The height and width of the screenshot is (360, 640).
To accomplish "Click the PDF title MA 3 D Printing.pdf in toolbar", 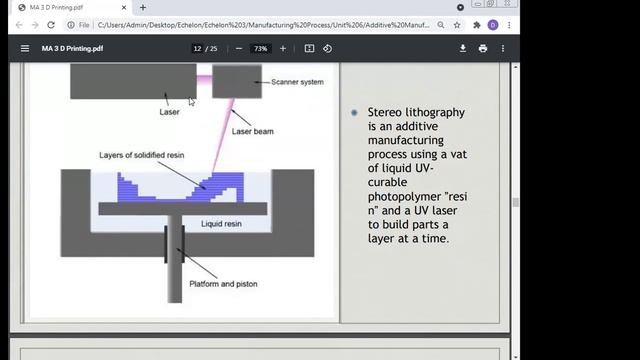I will pos(72,49).
